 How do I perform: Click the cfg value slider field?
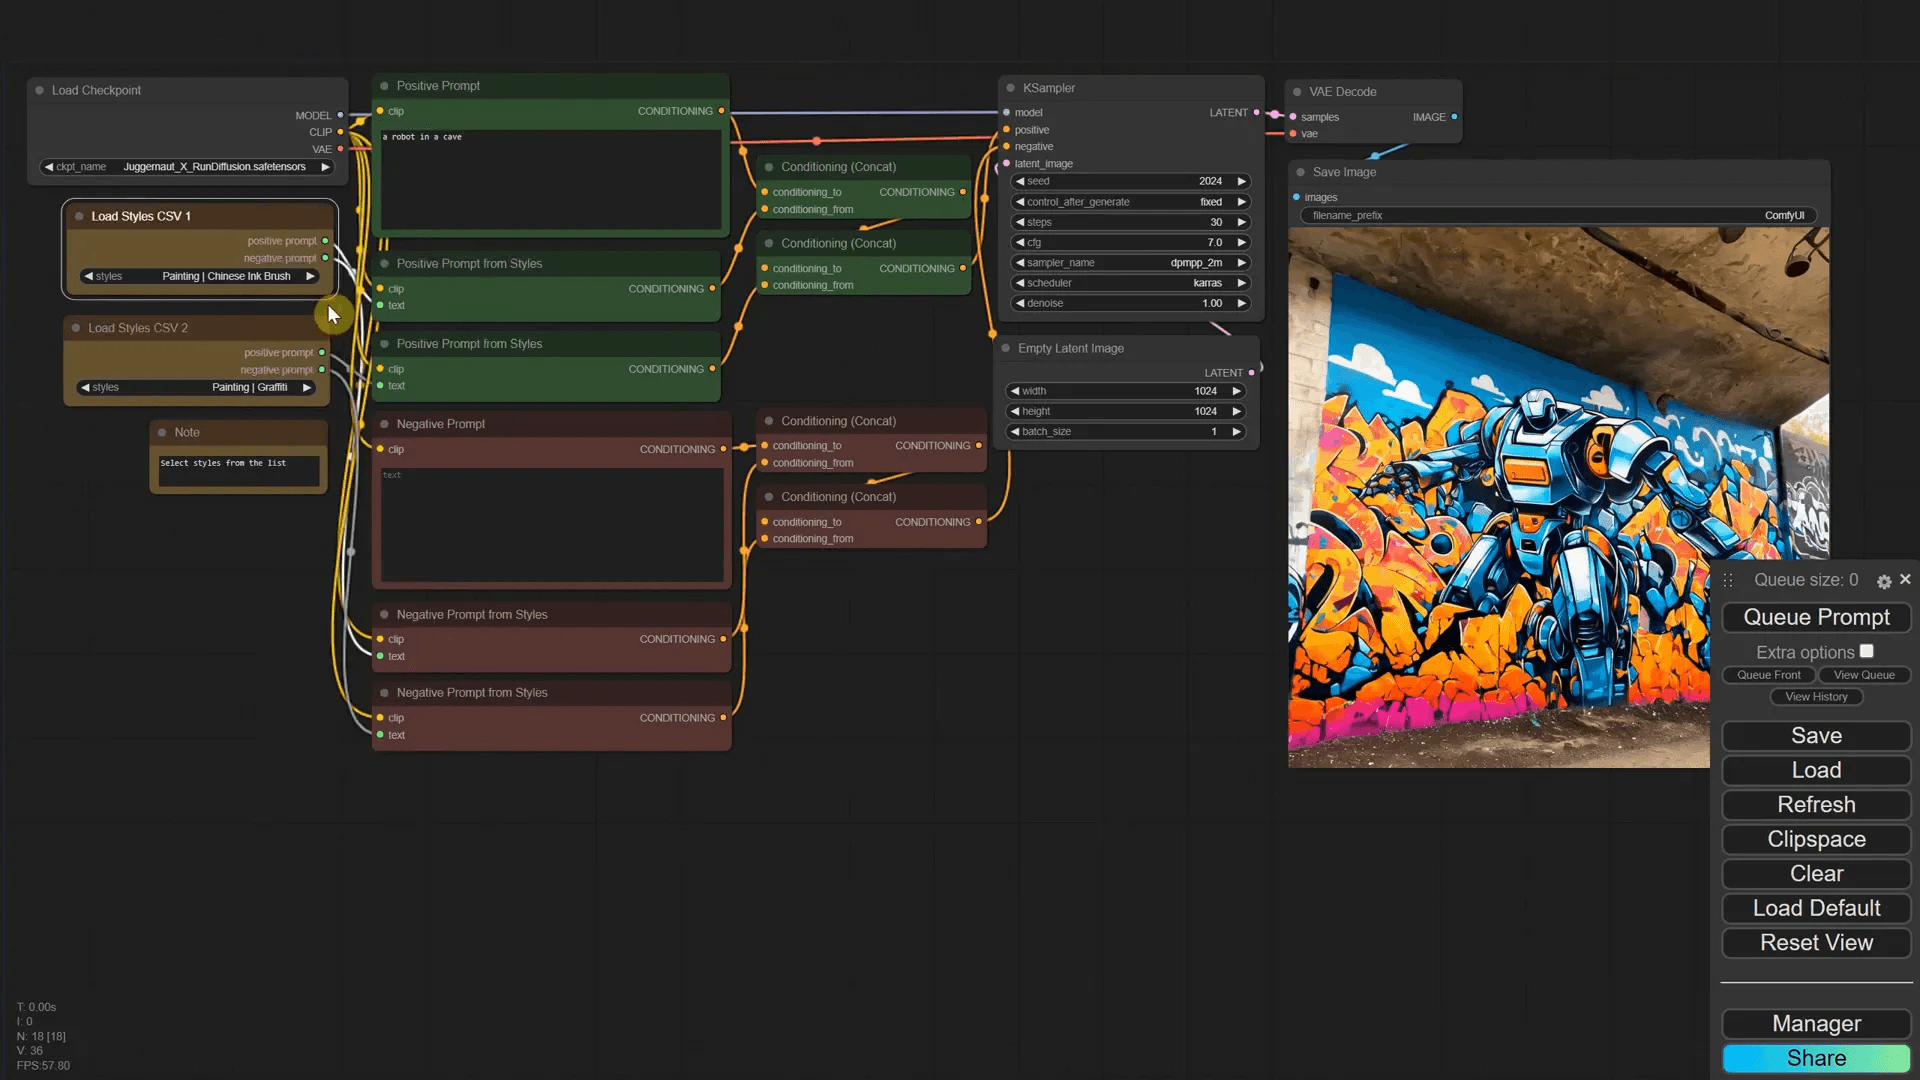point(1130,242)
